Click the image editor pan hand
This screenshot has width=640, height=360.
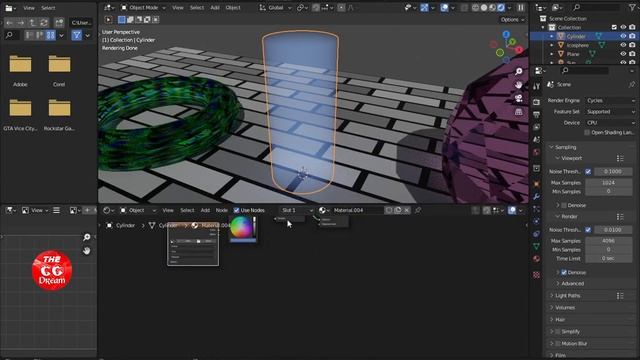click(x=87, y=250)
